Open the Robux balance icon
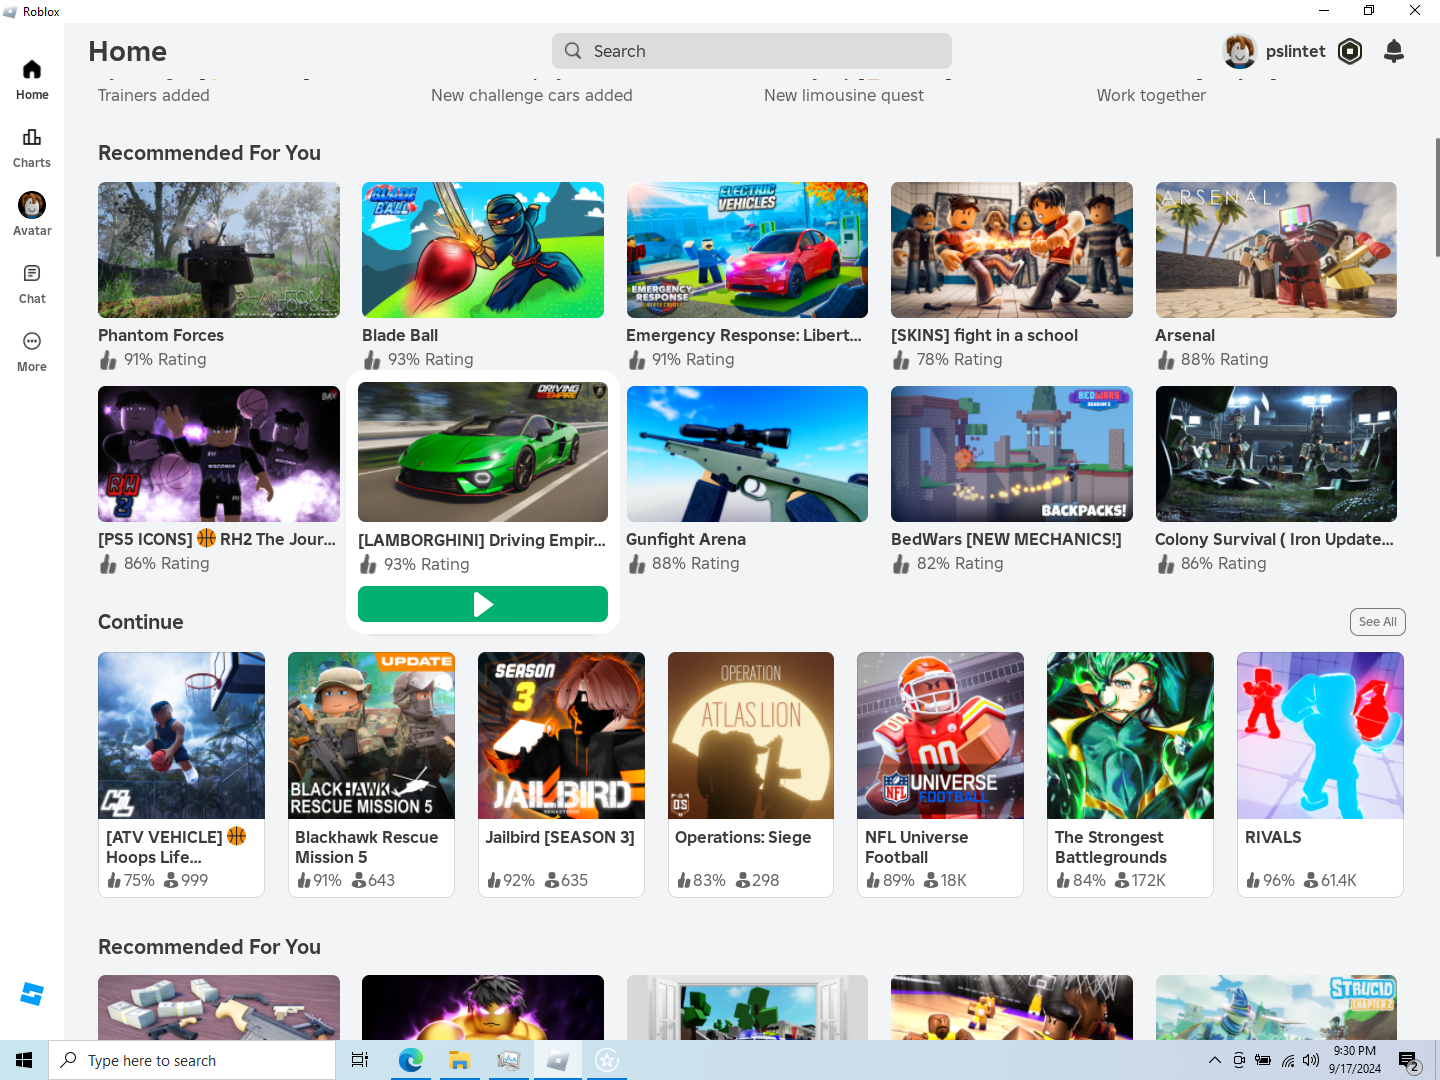This screenshot has height=1080, width=1440. [x=1350, y=51]
